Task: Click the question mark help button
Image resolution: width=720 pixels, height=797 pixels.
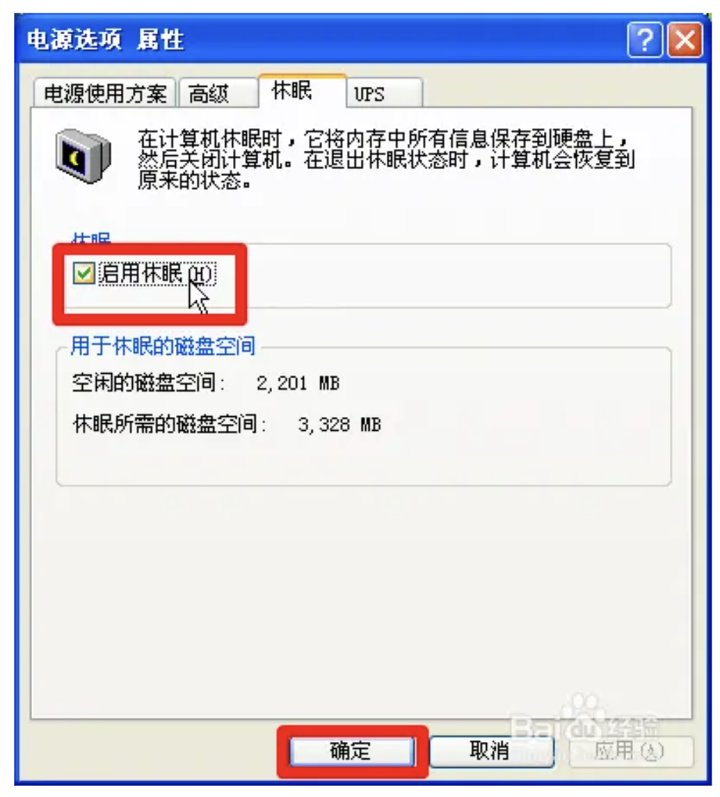Action: (644, 40)
